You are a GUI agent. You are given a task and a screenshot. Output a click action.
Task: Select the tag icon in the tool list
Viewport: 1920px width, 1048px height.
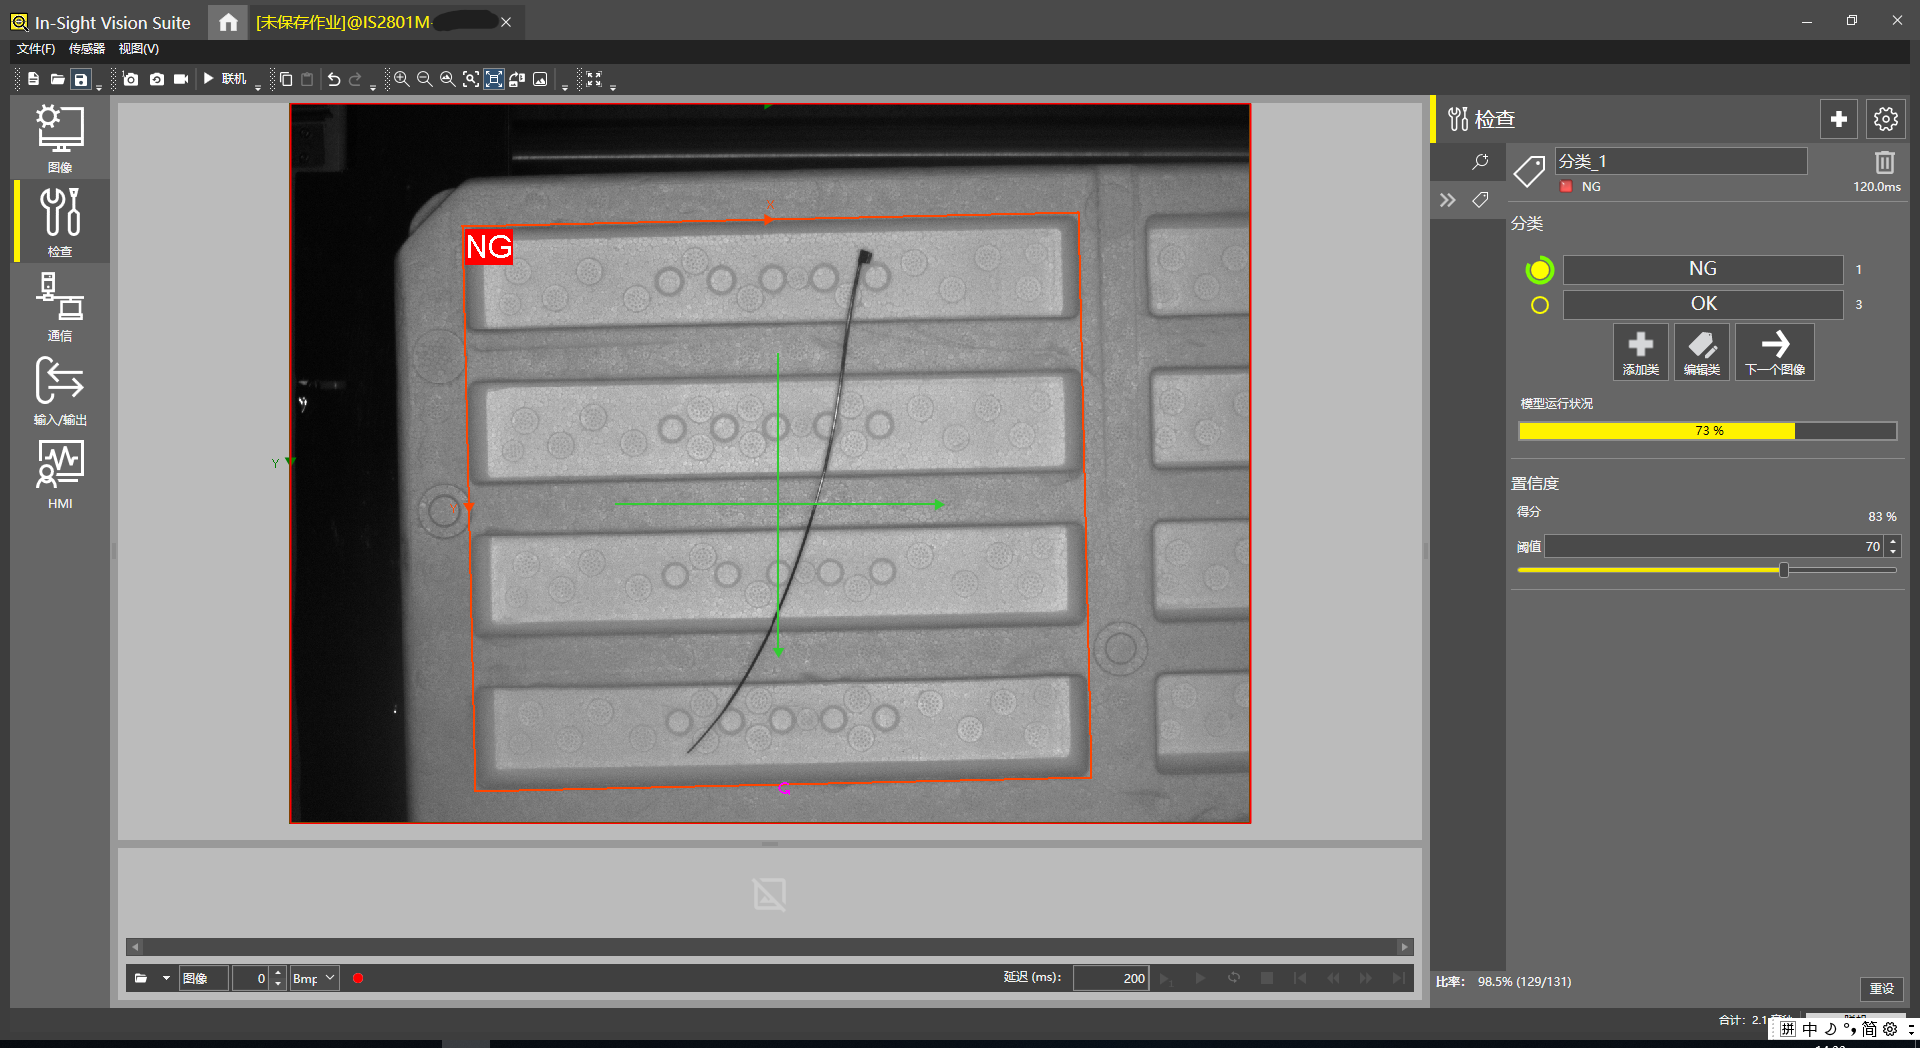click(1480, 200)
